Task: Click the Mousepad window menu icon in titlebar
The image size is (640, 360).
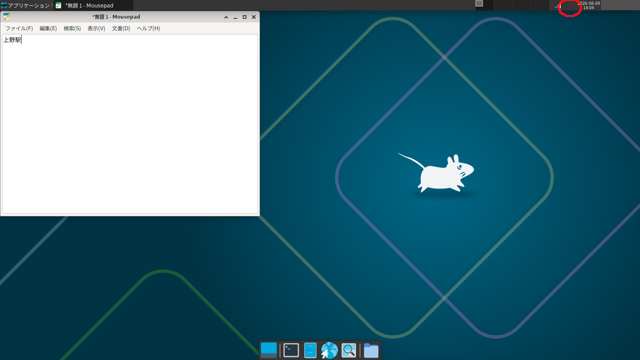Action: (x=7, y=17)
